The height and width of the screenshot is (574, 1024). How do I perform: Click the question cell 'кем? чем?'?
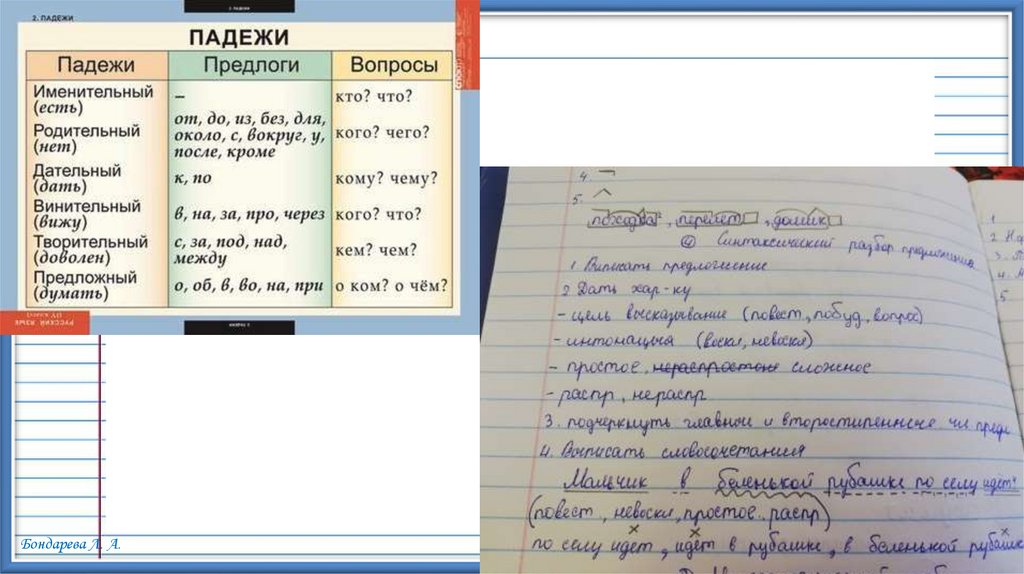tap(376, 250)
